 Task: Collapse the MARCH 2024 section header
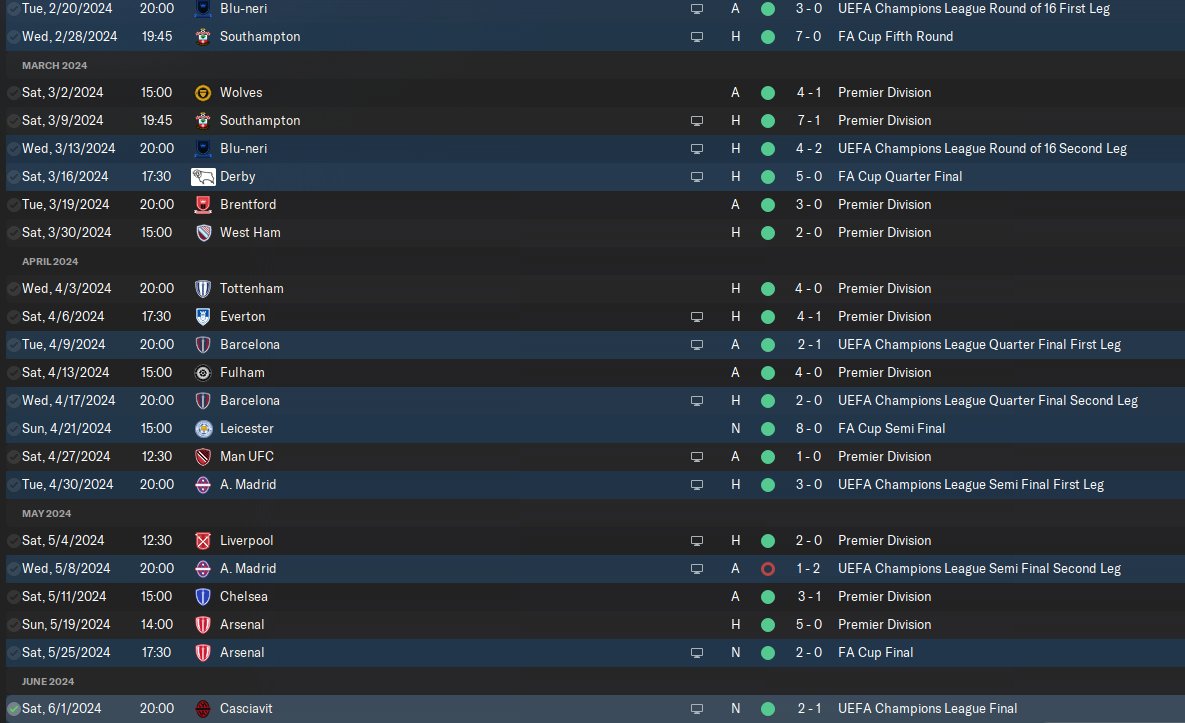tap(54, 66)
